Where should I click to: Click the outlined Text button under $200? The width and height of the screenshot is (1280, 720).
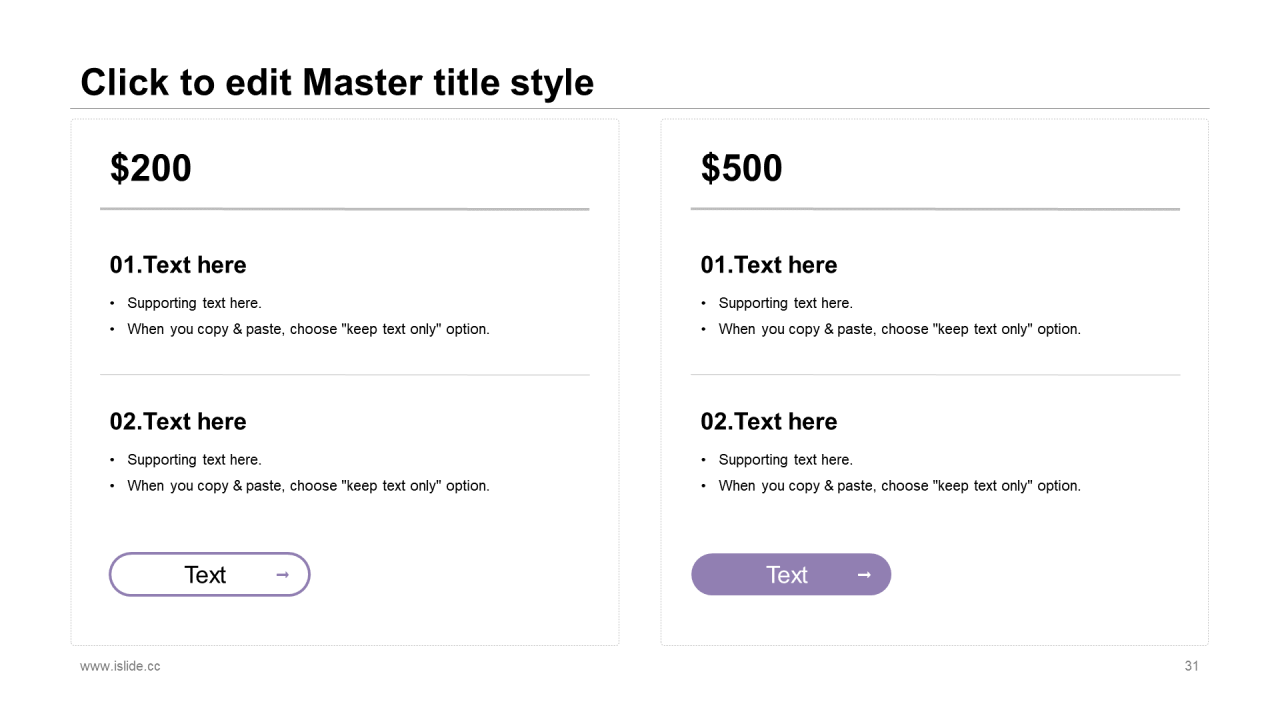coord(210,574)
